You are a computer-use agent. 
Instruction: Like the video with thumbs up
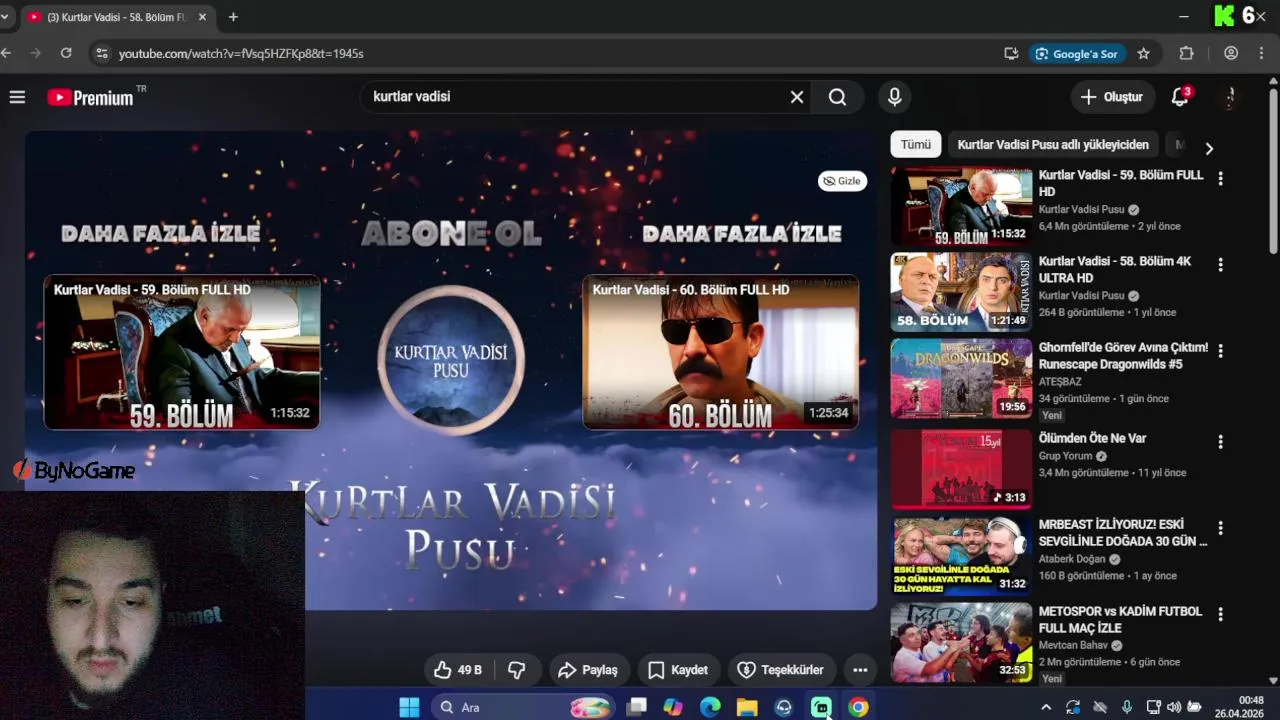458,670
